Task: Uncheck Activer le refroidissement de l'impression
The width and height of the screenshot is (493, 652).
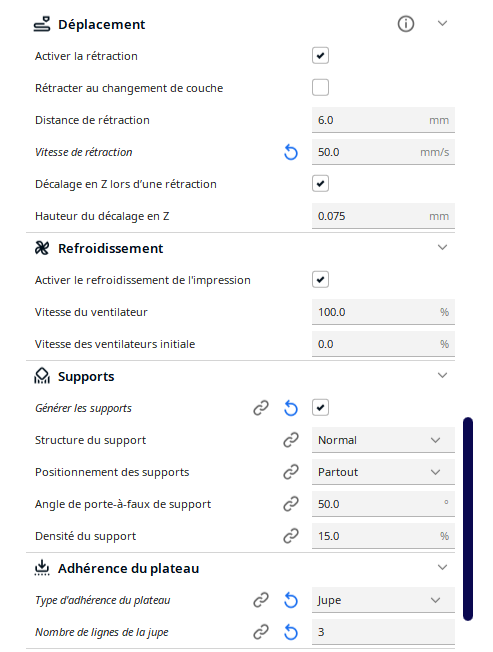Action: point(320,280)
